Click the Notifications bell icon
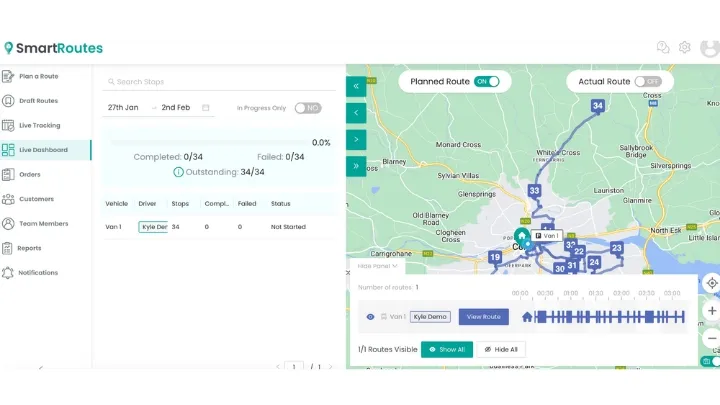The height and width of the screenshot is (405, 720). 8,273
